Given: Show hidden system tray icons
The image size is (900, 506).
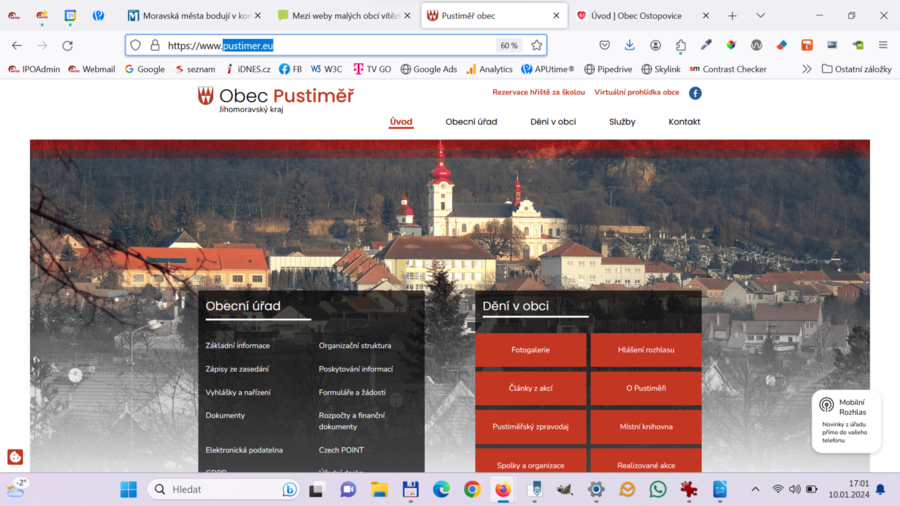Looking at the screenshot, I should [x=755, y=489].
